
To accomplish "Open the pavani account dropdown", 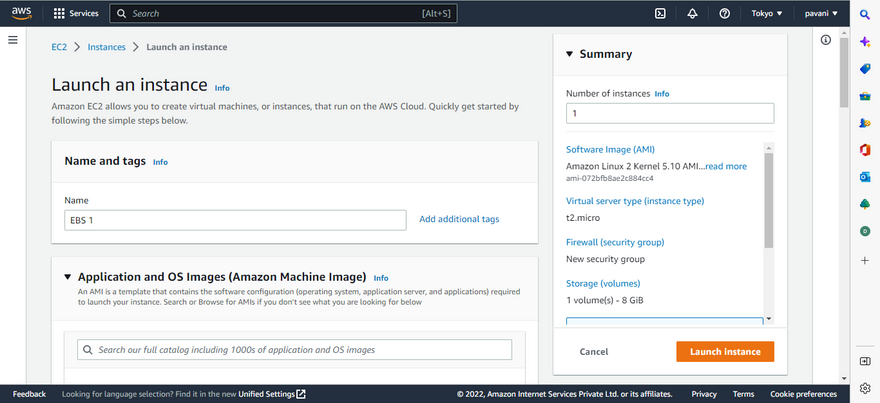I will tap(822, 14).
